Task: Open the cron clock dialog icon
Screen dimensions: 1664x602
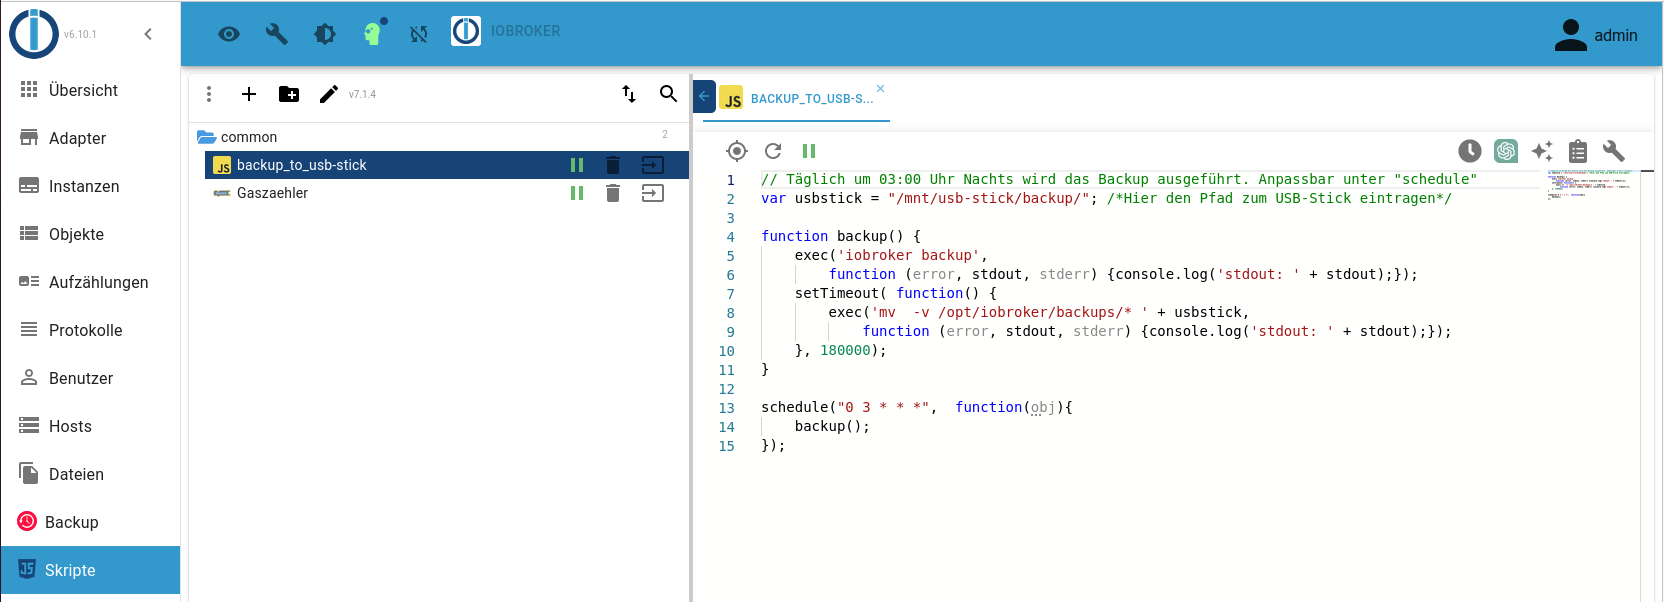Action: coord(1470,151)
